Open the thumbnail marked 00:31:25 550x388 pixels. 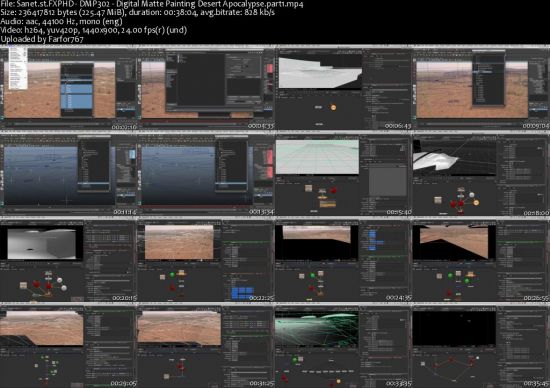206,346
